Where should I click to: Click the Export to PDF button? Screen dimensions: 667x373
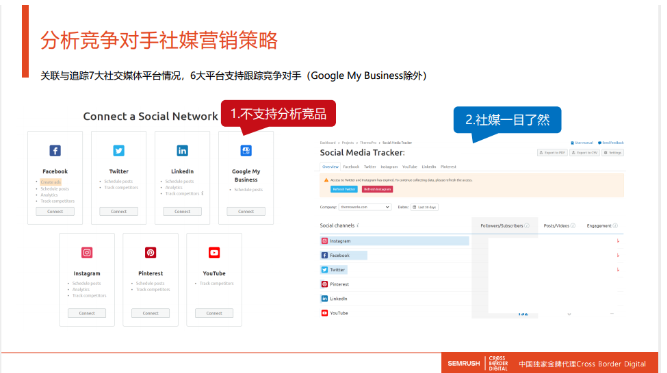[x=552, y=153]
